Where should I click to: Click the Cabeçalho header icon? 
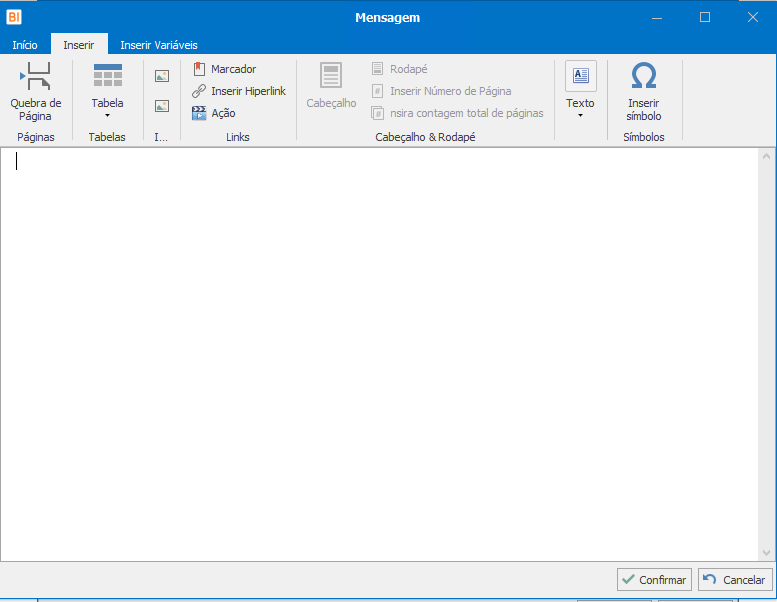point(331,75)
